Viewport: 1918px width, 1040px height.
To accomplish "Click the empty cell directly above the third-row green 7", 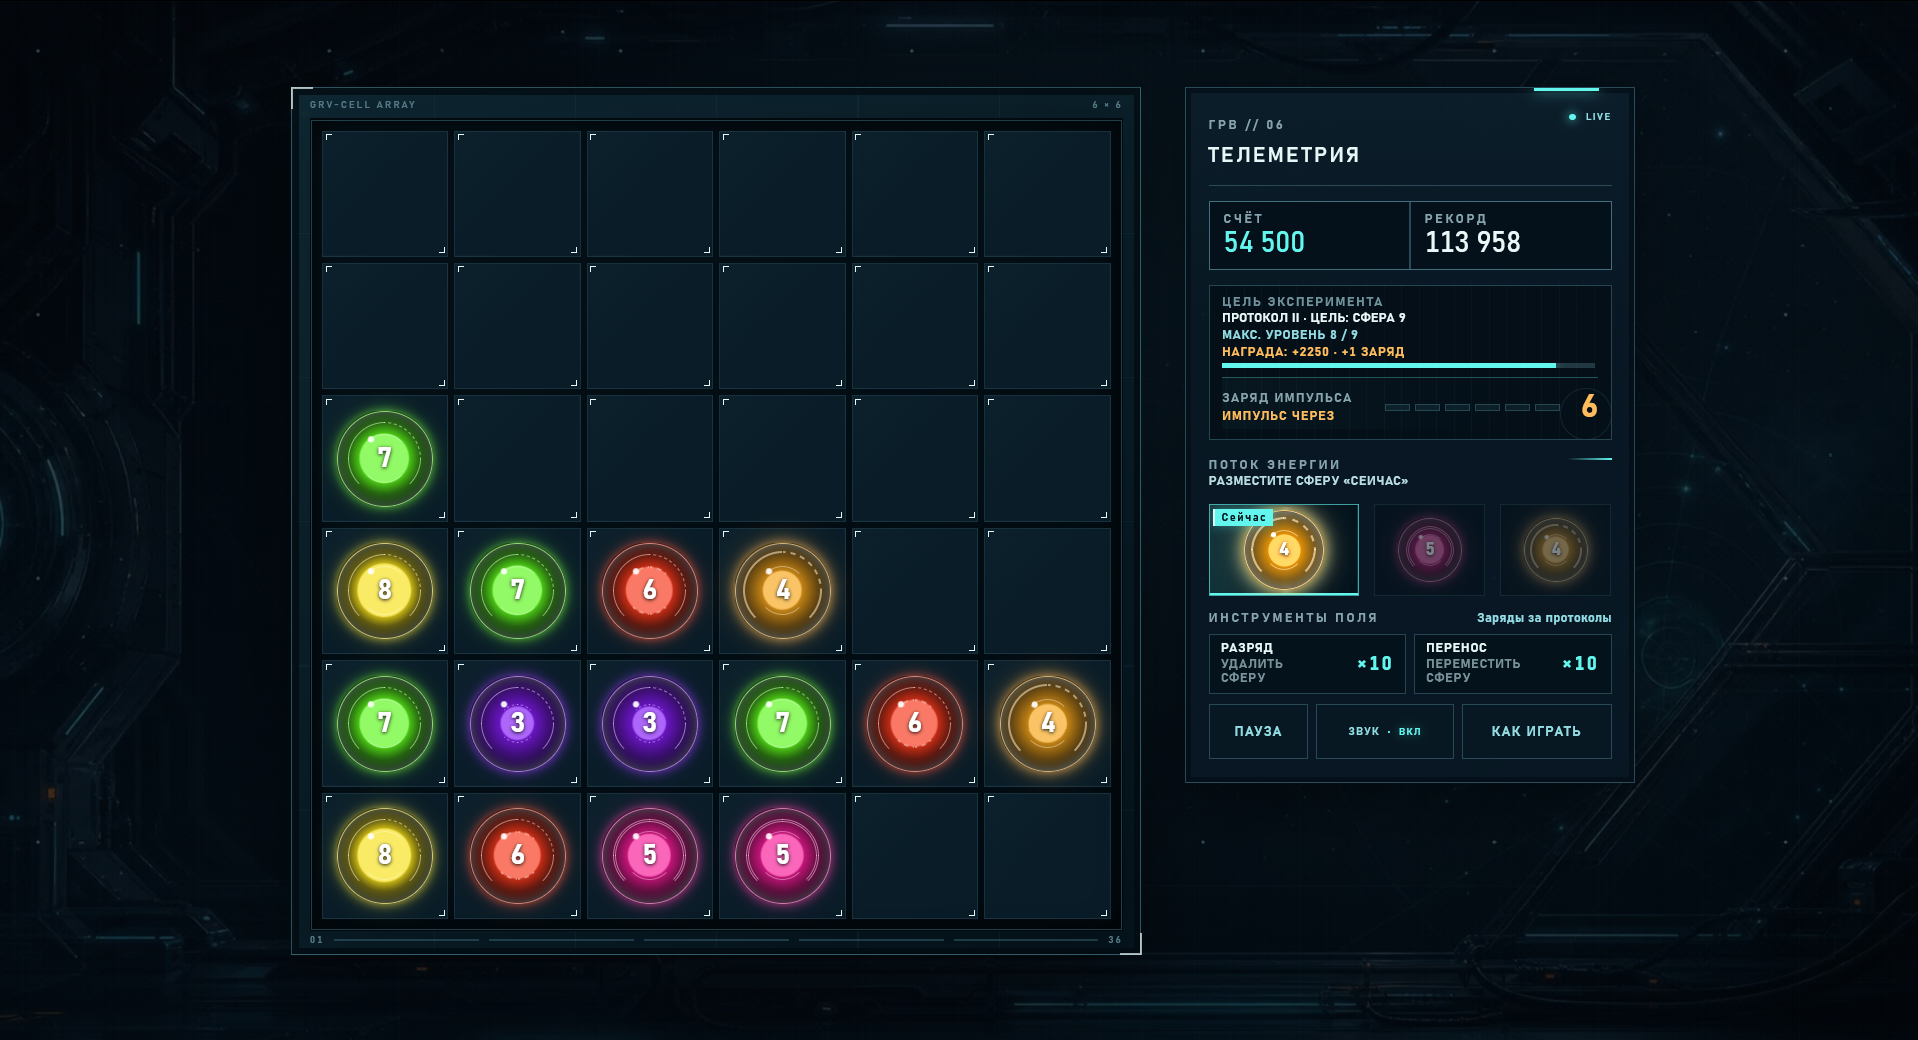I will pos(385,326).
